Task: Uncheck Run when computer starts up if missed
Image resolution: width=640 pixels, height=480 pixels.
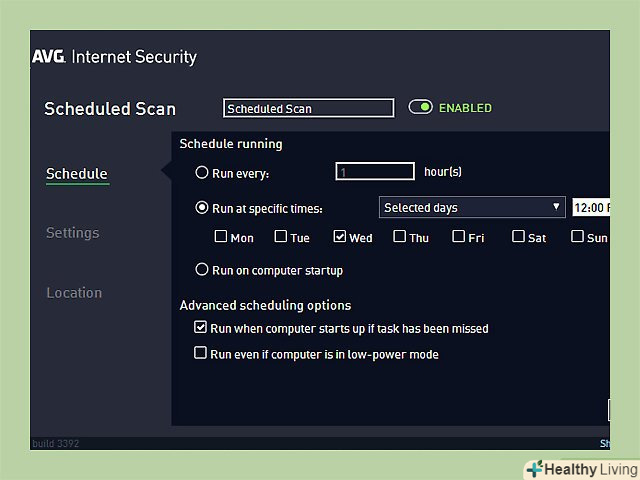Action: coord(200,327)
